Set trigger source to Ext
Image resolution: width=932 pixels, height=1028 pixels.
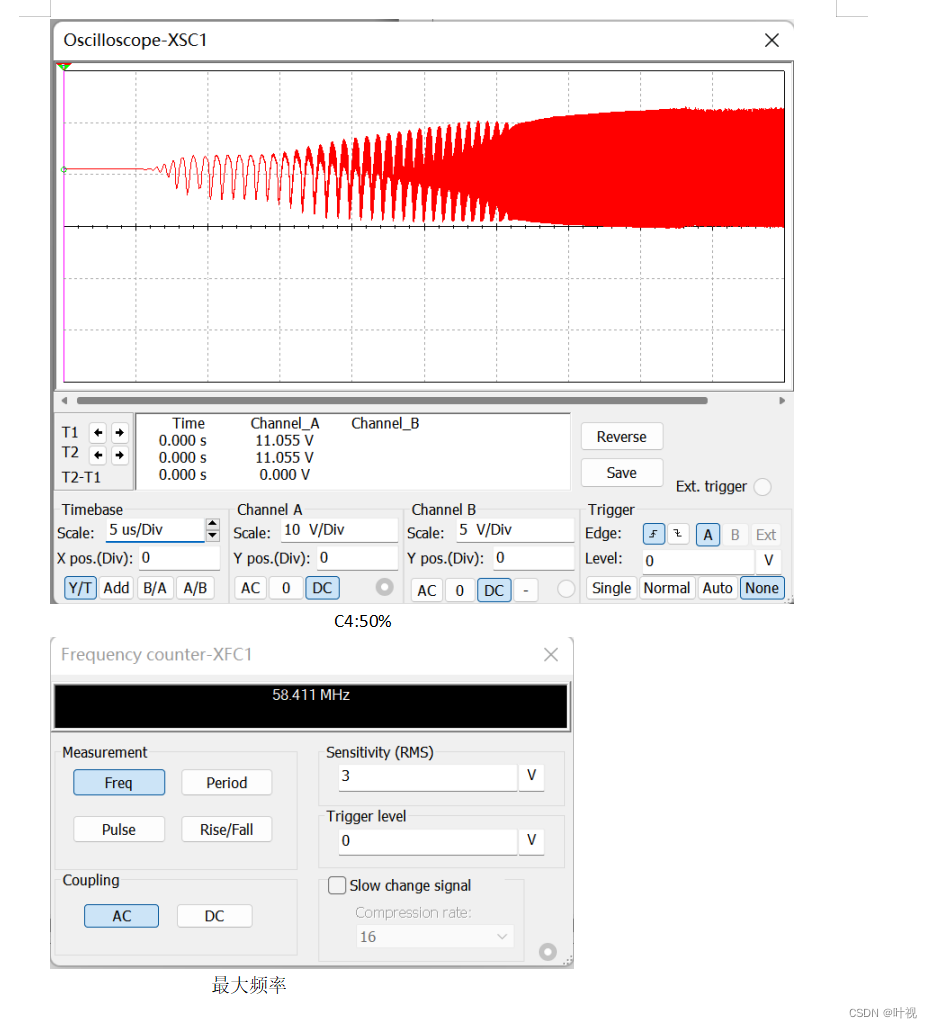pos(766,535)
